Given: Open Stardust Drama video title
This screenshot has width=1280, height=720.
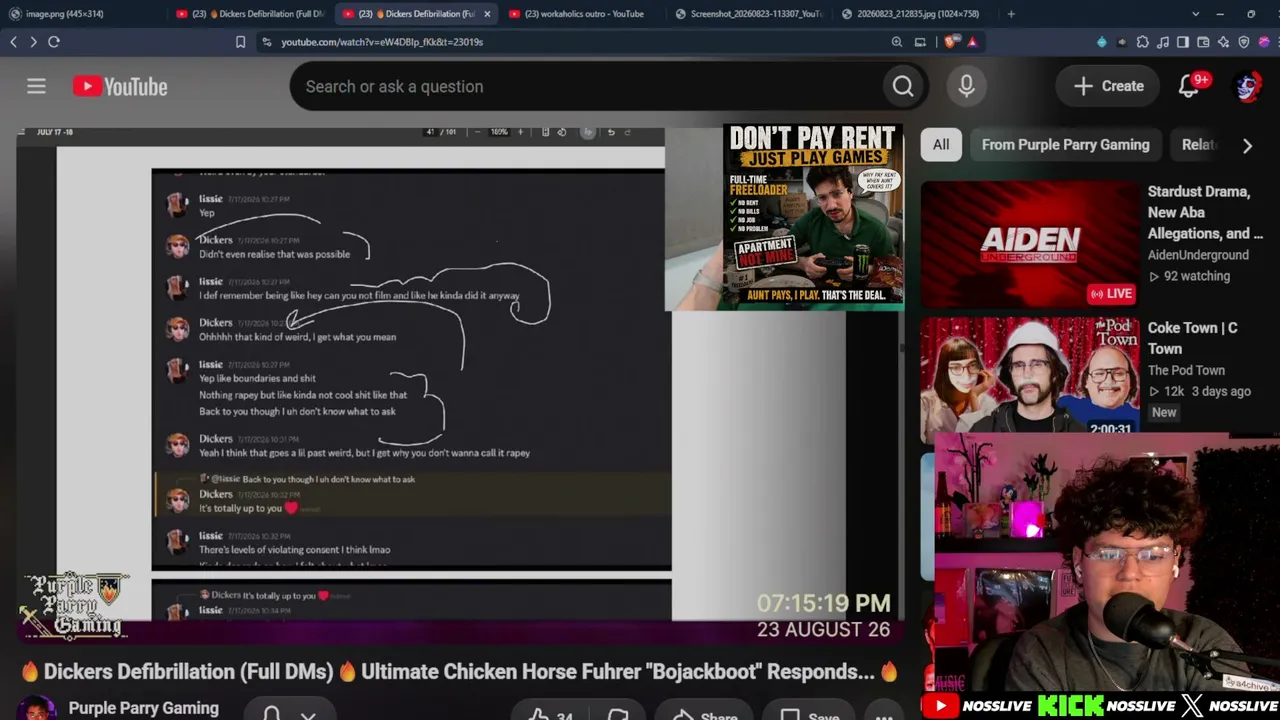Looking at the screenshot, I should [1205, 212].
